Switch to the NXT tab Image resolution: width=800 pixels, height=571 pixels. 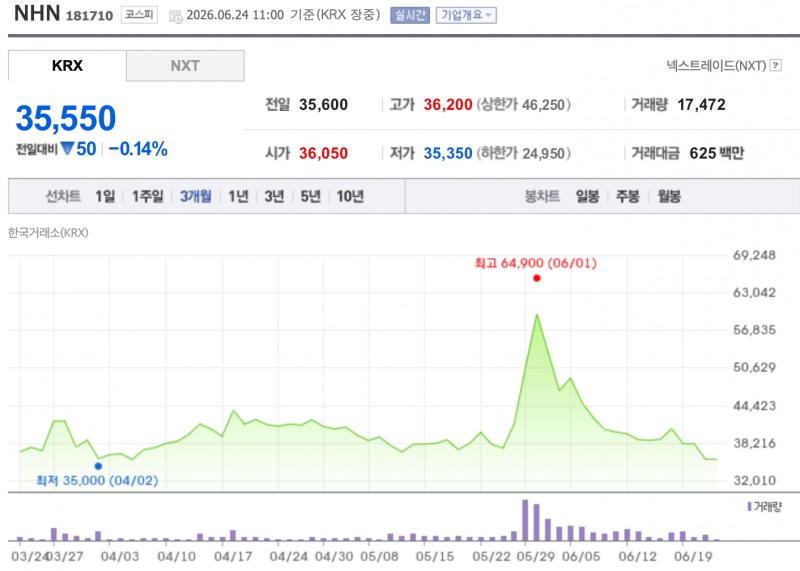click(185, 65)
